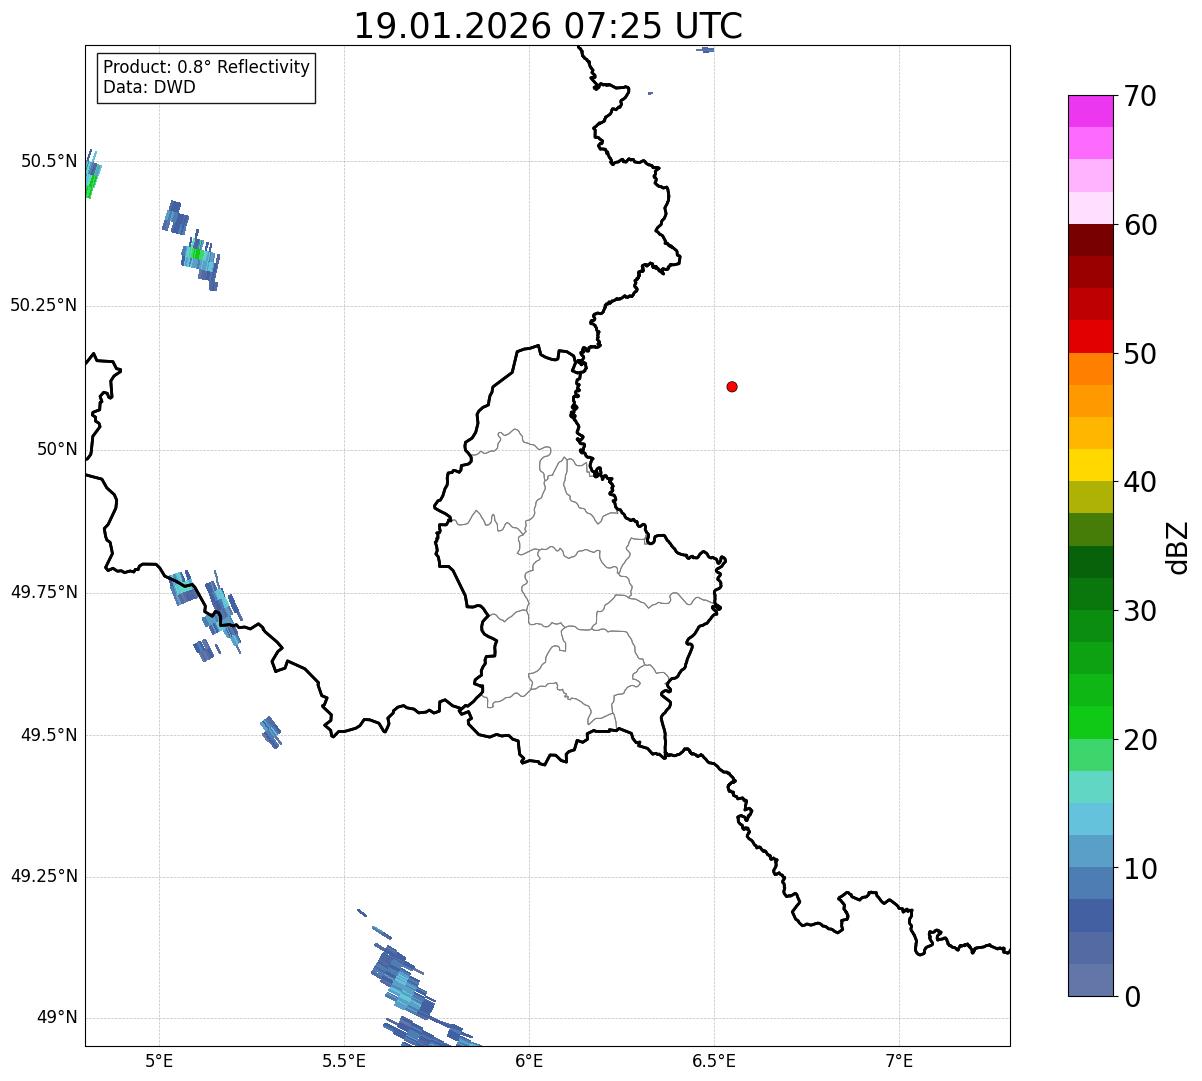1202x1081 pixels.
Task: Click the "Data: DWD" label
Action: 150,87
